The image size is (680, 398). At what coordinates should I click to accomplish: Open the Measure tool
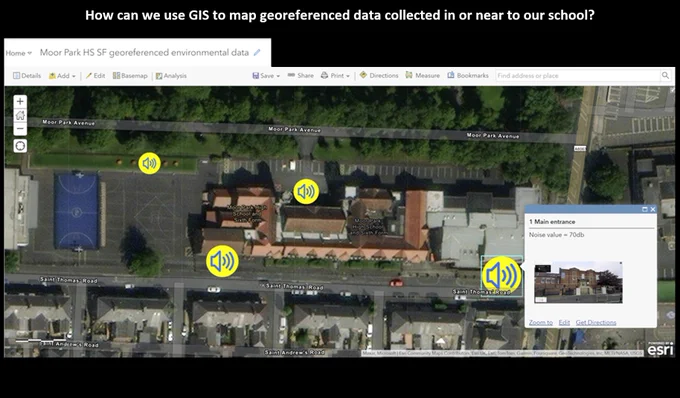[422, 75]
